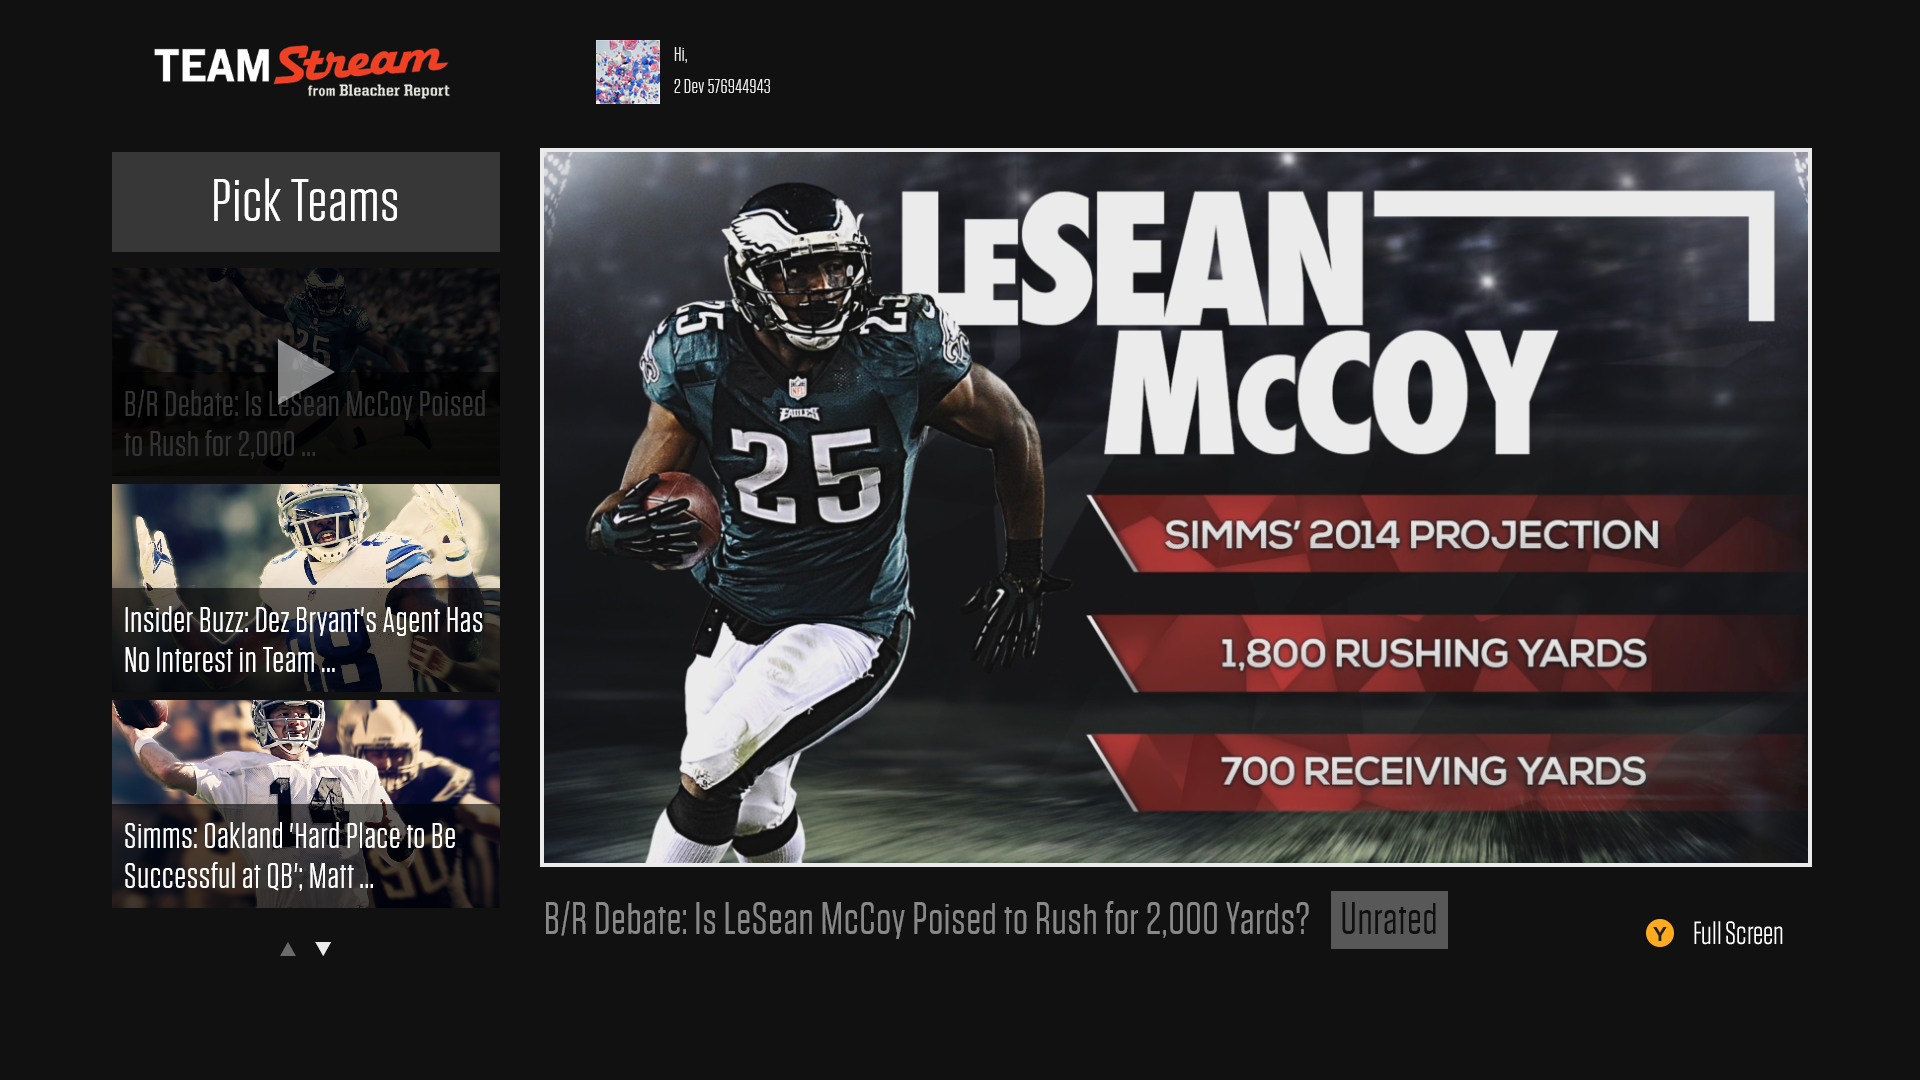
Task: Click the 'from Bleacher Report' subtitle text
Action: [x=378, y=91]
